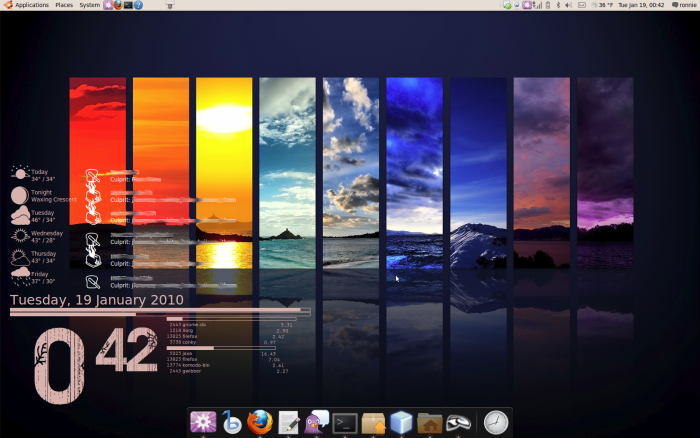700x438 pixels.
Task: Click the 36 °F weather applet
Action: [602, 5]
